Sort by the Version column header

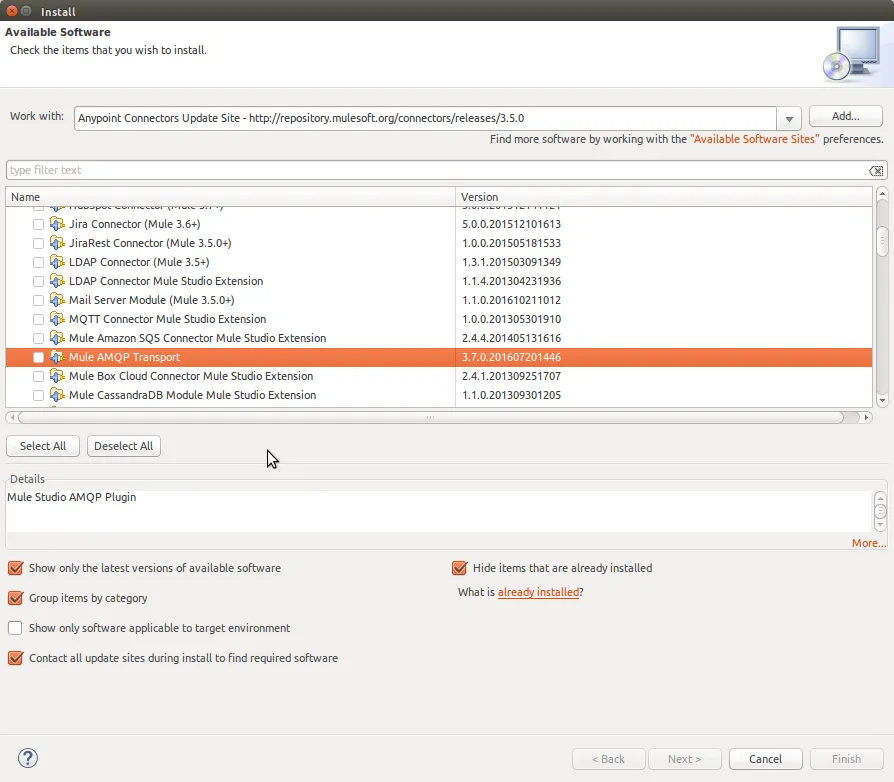pos(664,197)
